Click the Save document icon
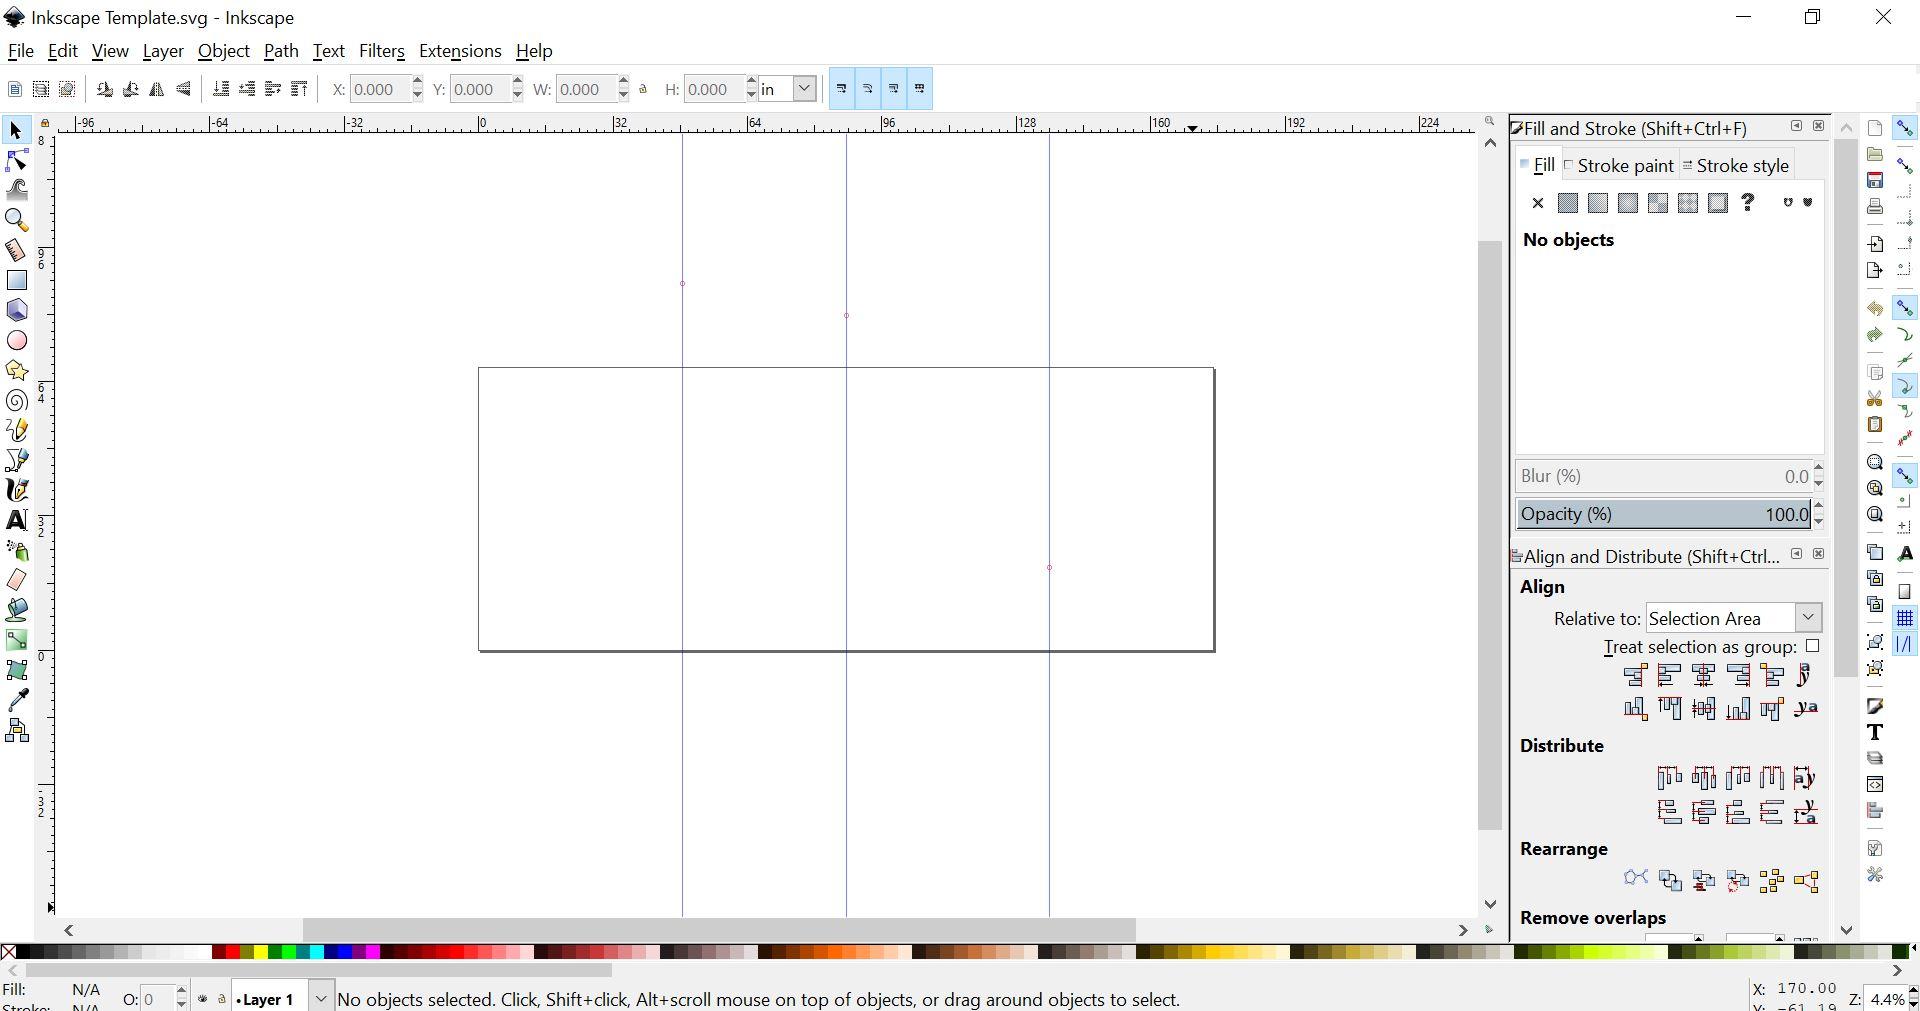Viewport: 1920px width, 1011px height. 1875,180
